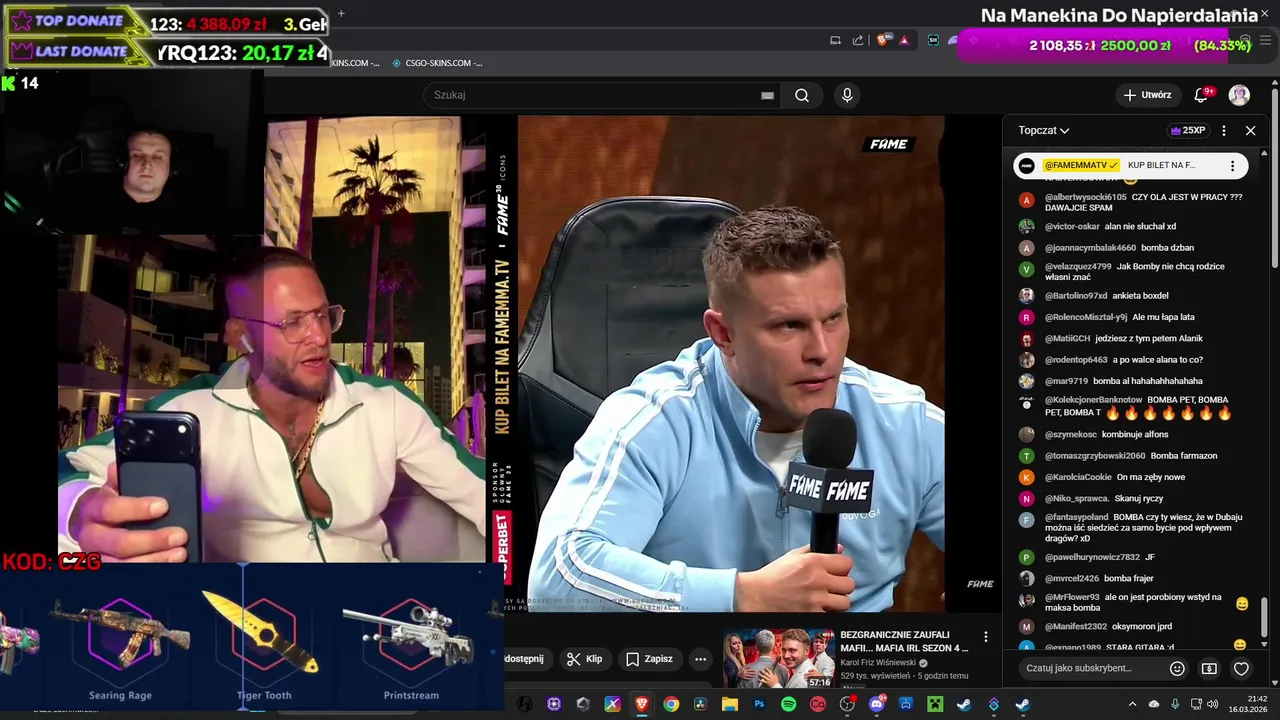Open a new browser tab with plus button
Screen dimensions: 1280x720
click(x=341, y=13)
